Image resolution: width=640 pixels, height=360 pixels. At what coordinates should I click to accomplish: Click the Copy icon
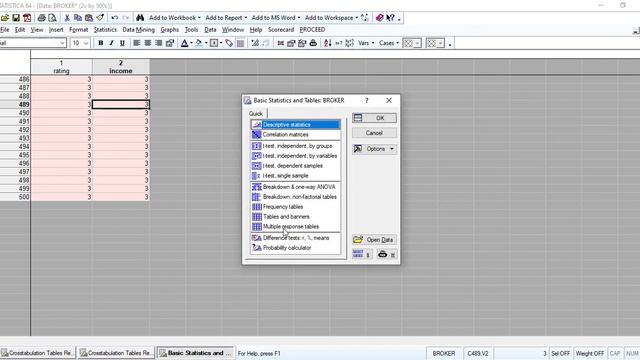(x=78, y=18)
